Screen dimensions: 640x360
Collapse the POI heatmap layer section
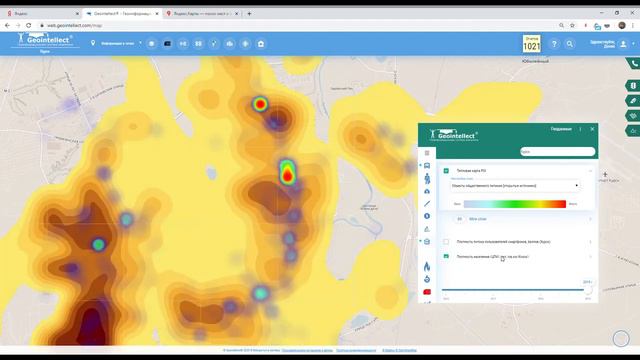(590, 171)
